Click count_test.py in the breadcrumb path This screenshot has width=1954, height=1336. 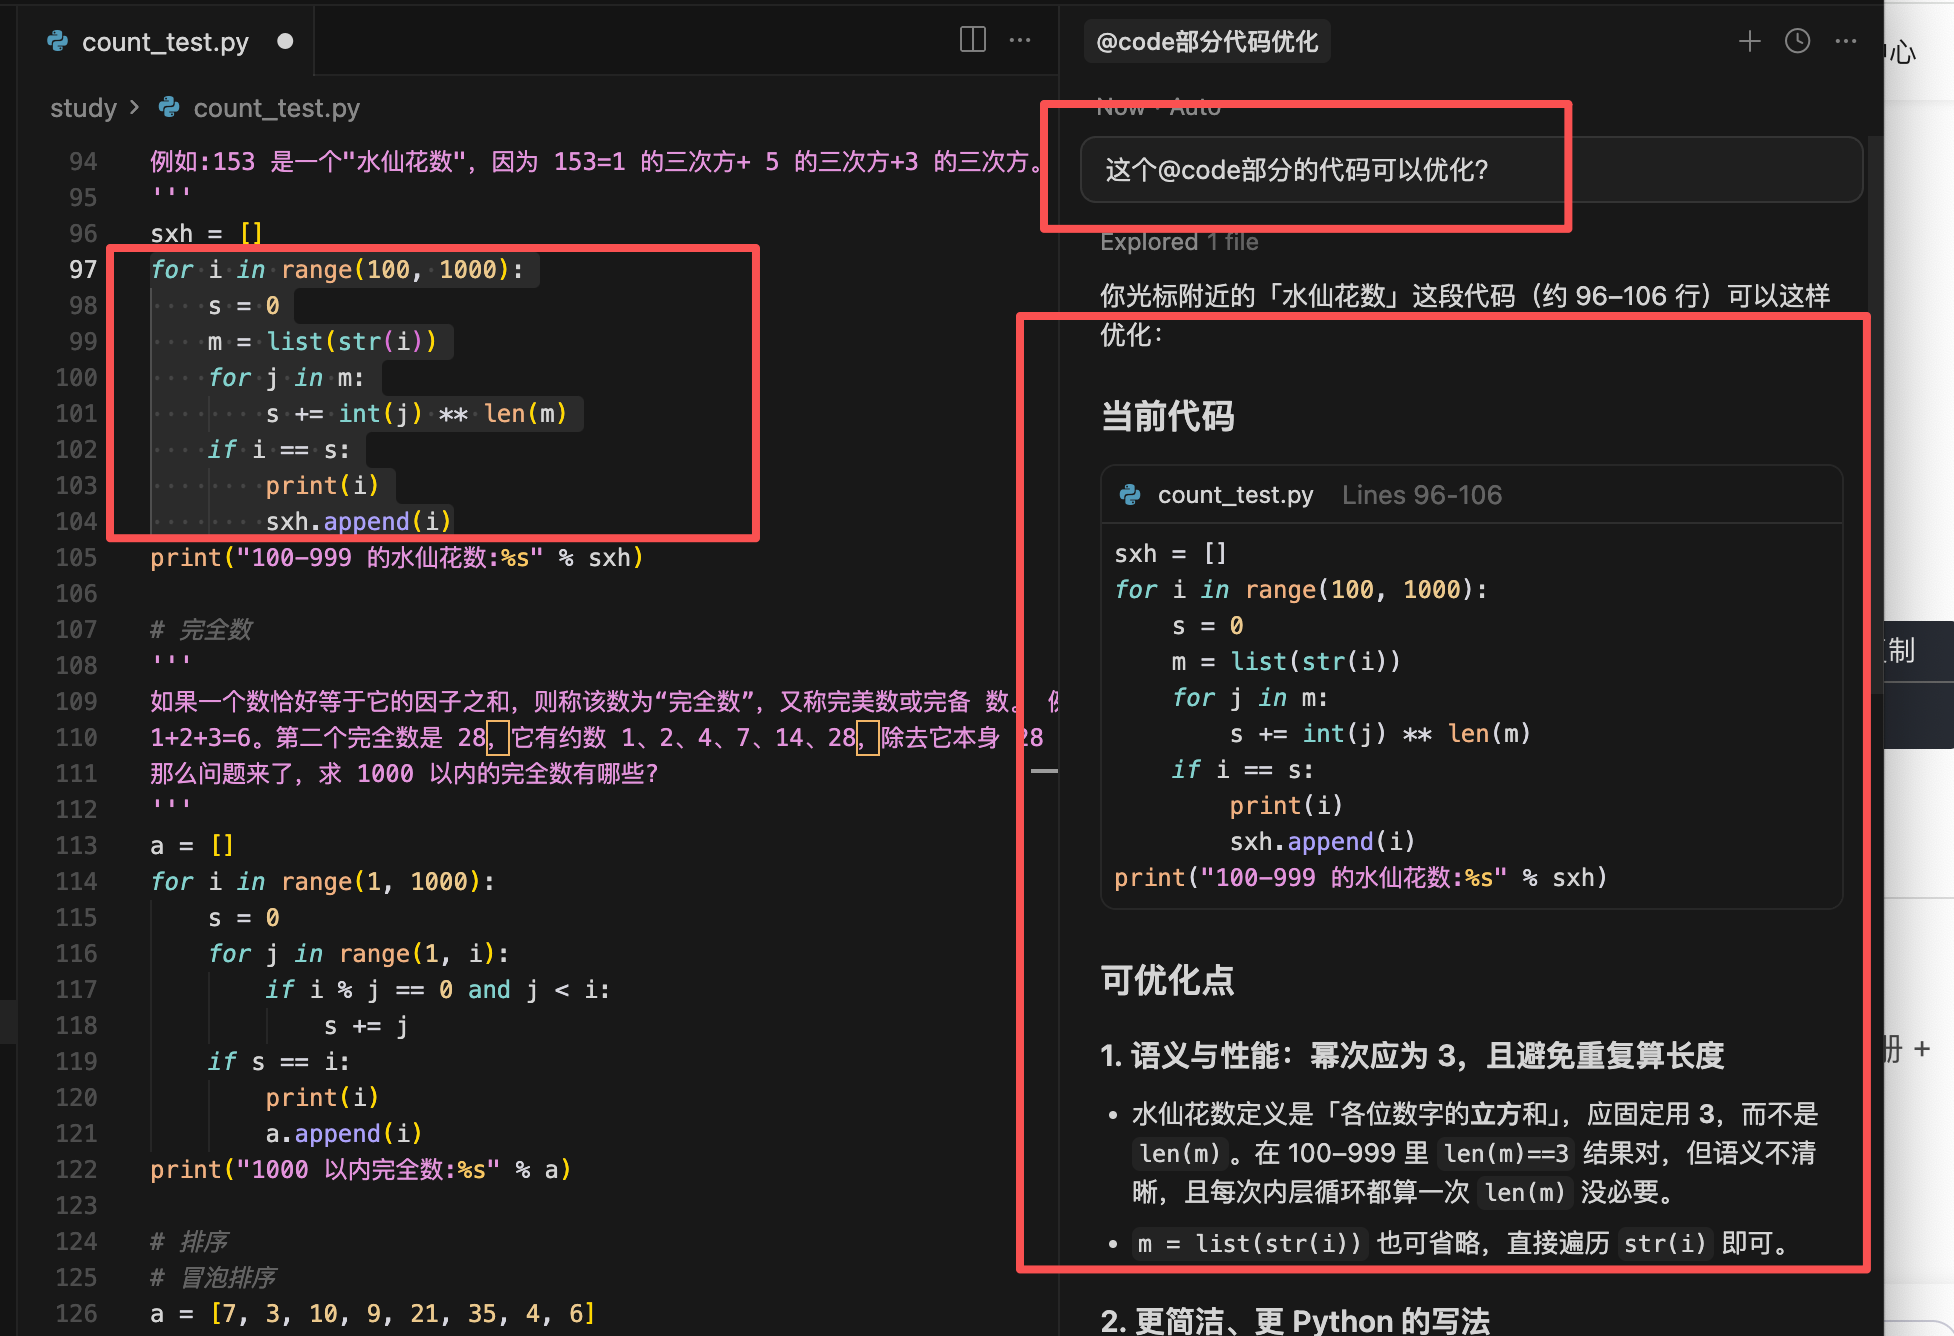coord(277,108)
